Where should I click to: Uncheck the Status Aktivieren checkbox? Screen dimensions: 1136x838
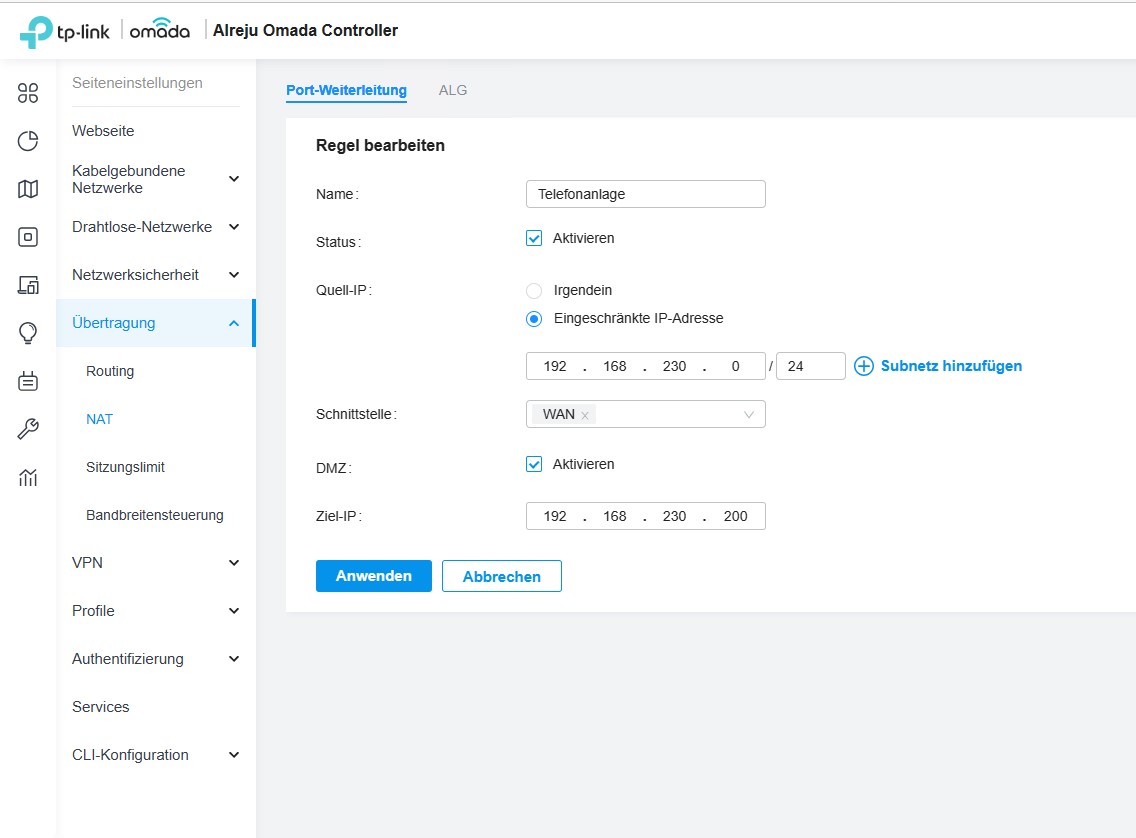coord(534,239)
